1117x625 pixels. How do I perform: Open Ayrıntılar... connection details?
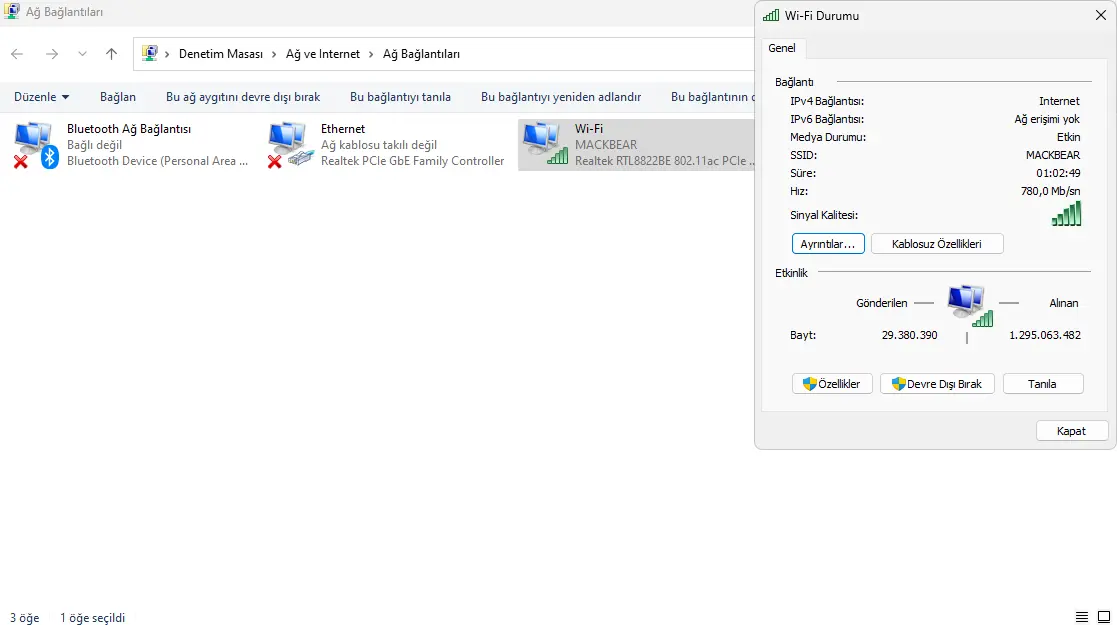828,244
